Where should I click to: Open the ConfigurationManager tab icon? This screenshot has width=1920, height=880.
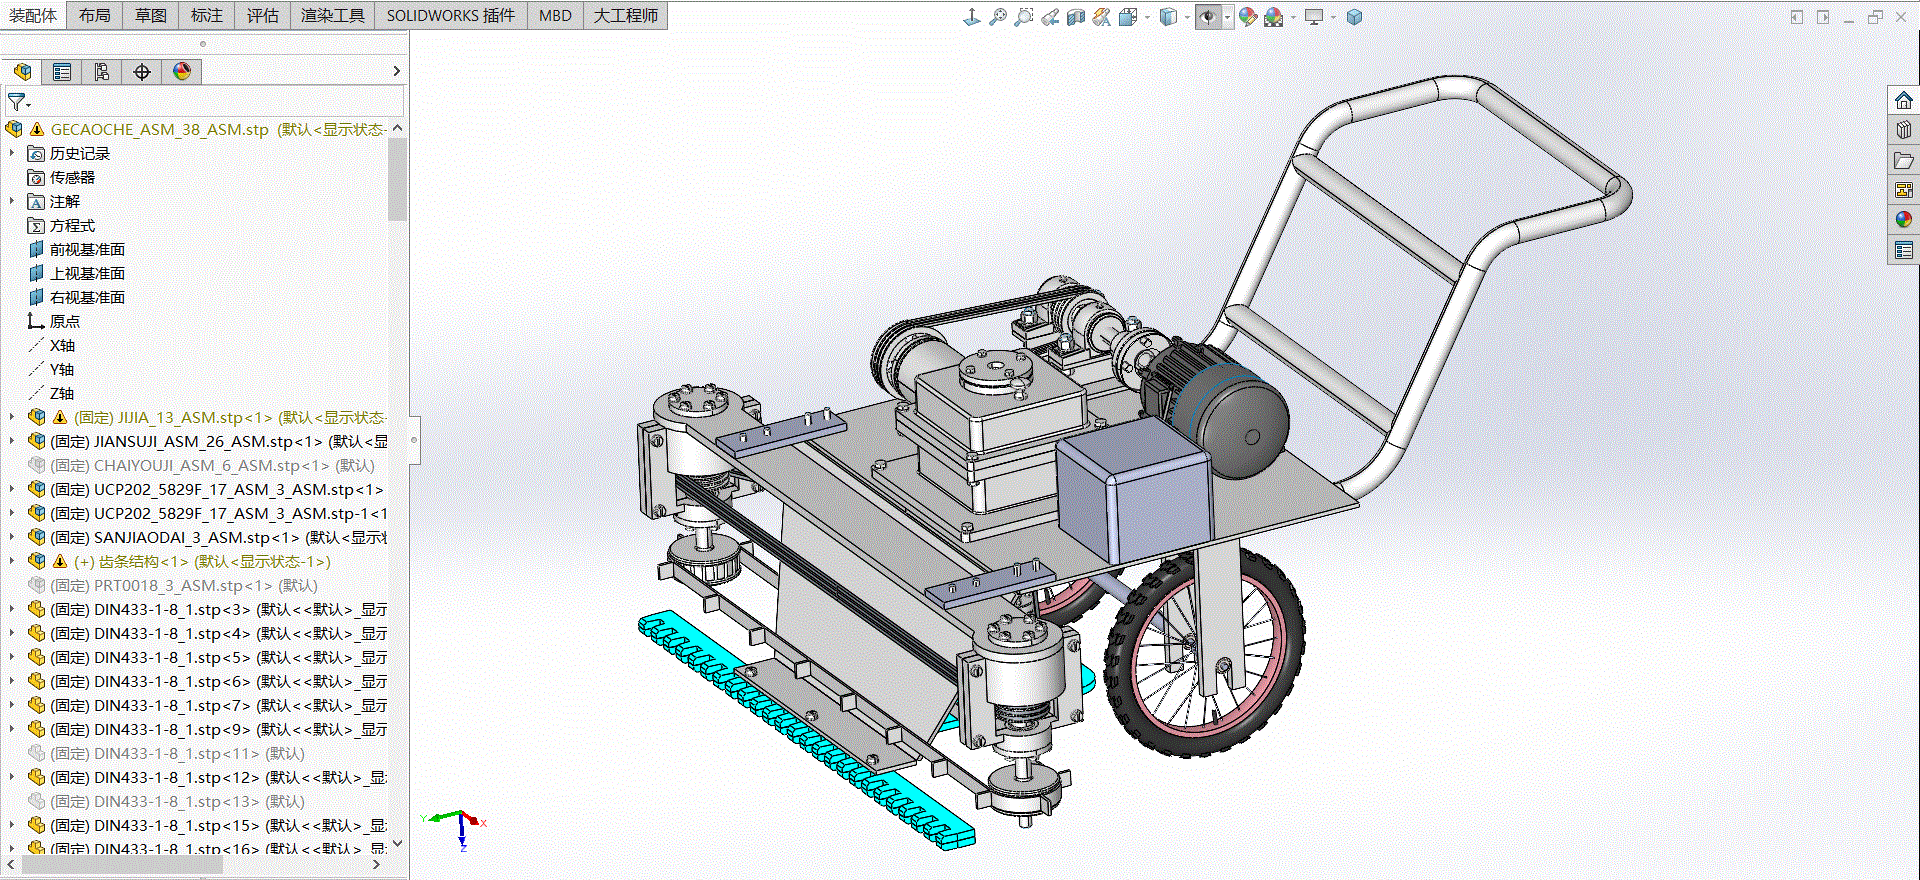pyautogui.click(x=102, y=72)
